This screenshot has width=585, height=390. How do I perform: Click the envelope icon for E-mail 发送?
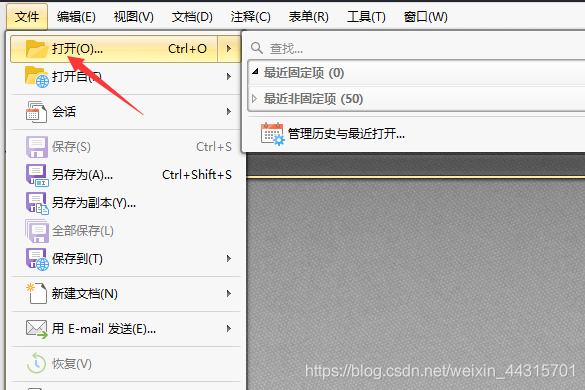pyautogui.click(x=37, y=329)
